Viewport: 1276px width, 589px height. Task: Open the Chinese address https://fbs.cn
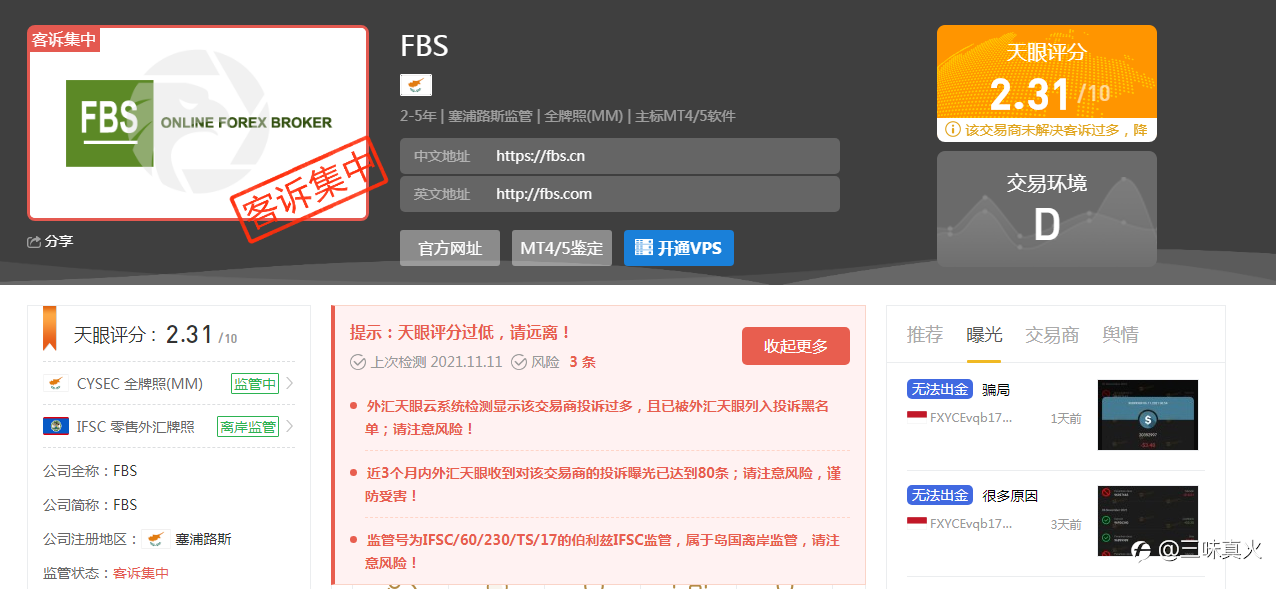click(x=620, y=156)
